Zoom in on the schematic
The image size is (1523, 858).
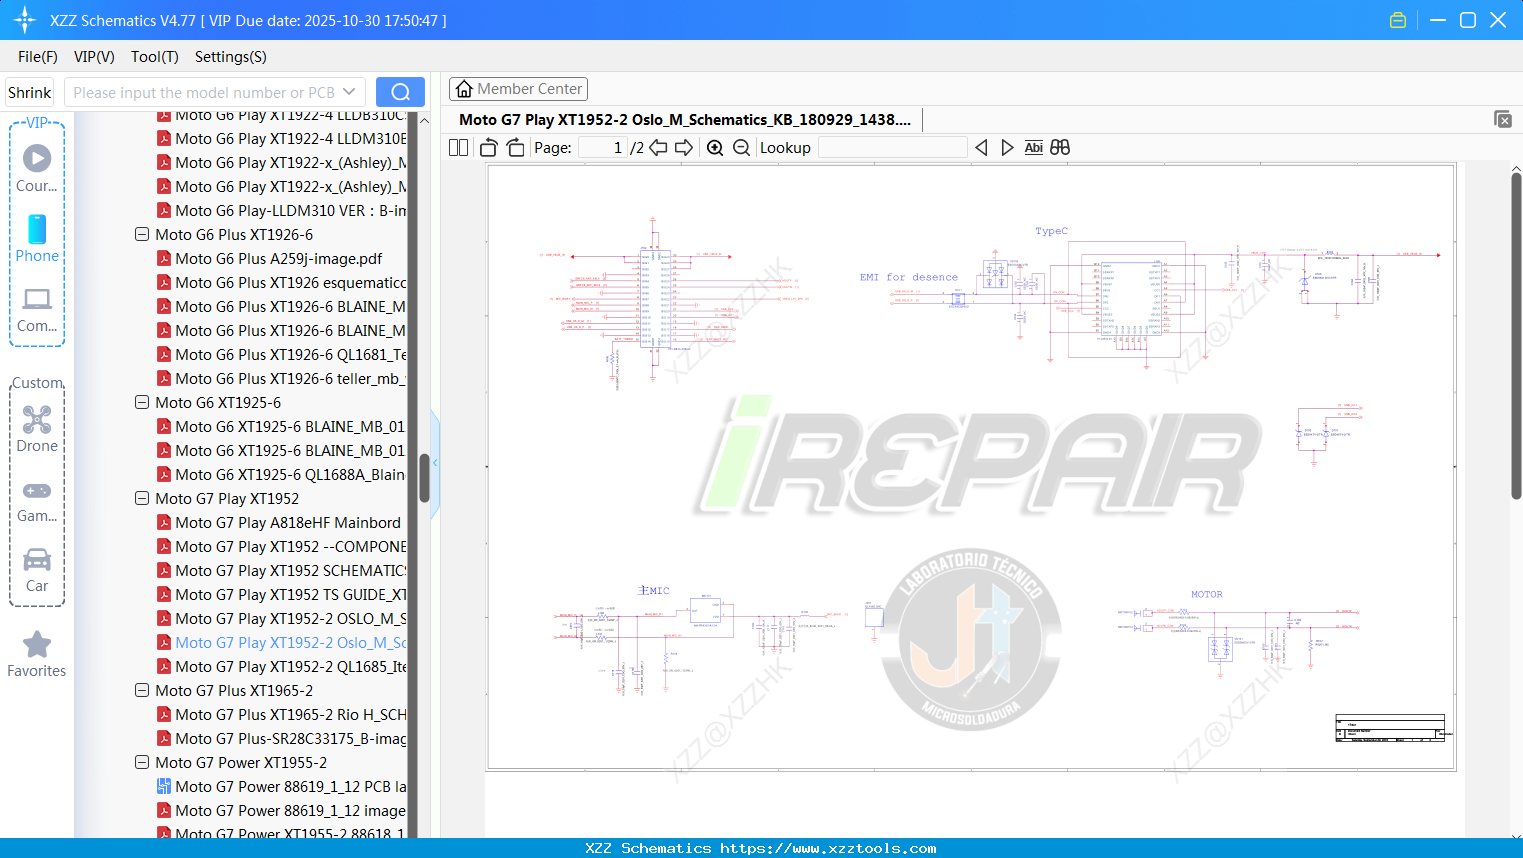[715, 148]
